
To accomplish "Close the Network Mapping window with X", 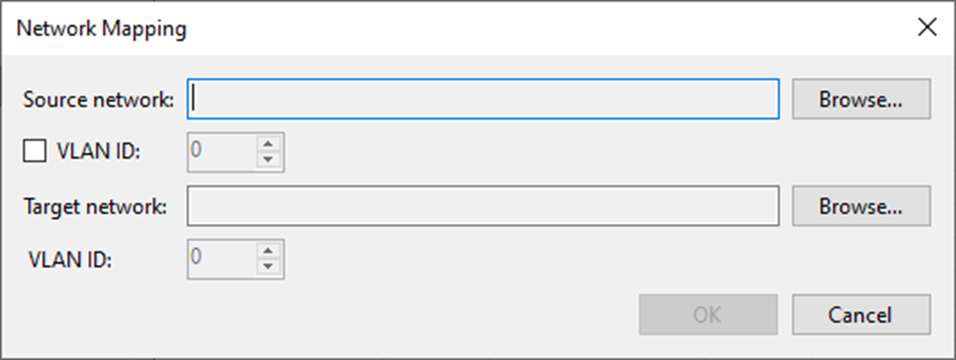I will pyautogui.click(x=927, y=27).
